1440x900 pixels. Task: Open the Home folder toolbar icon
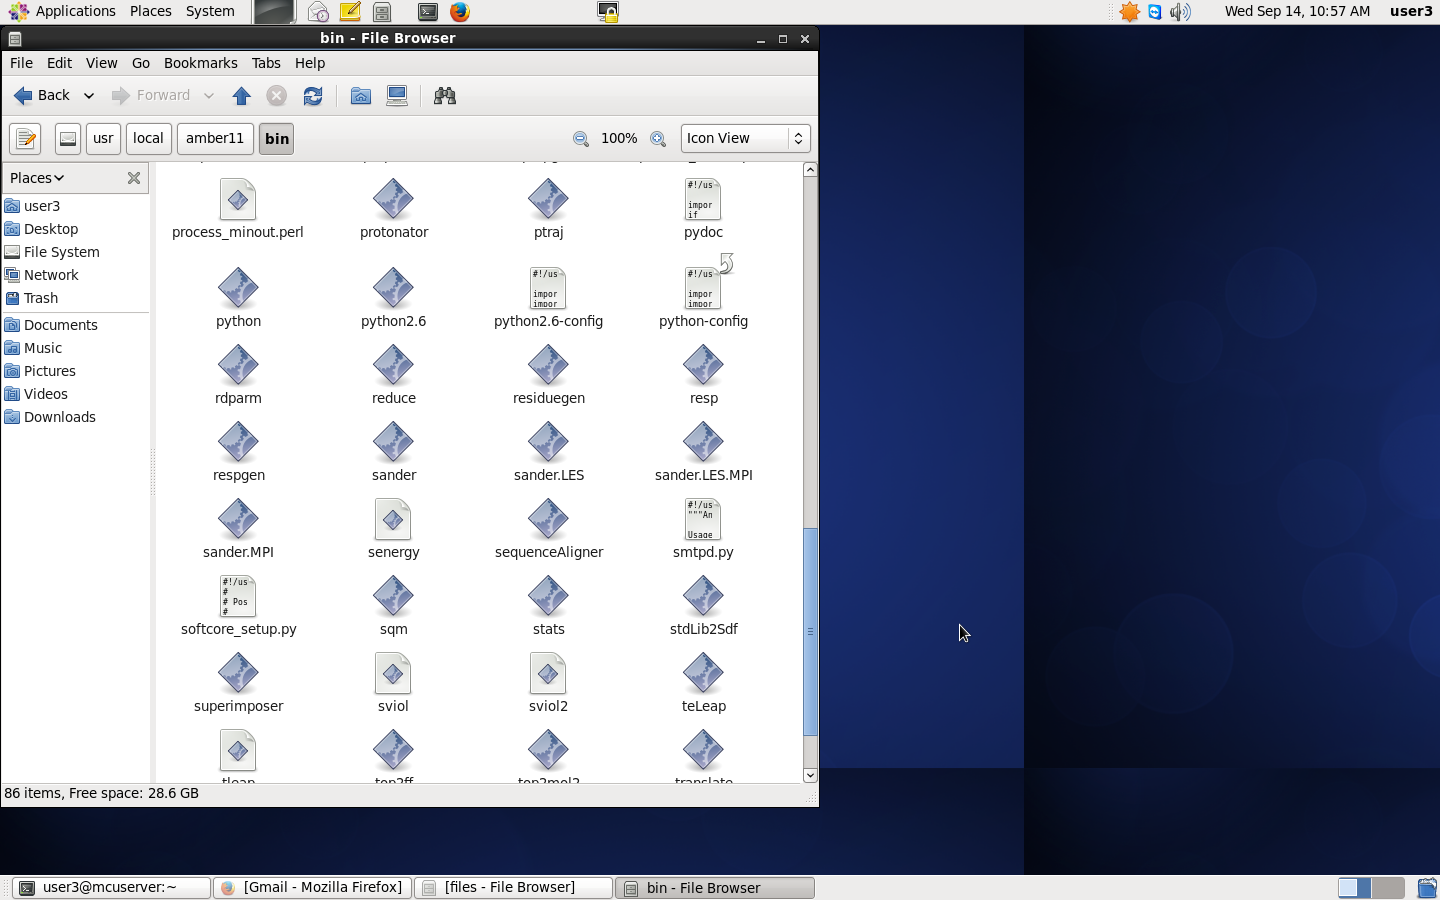tap(361, 96)
